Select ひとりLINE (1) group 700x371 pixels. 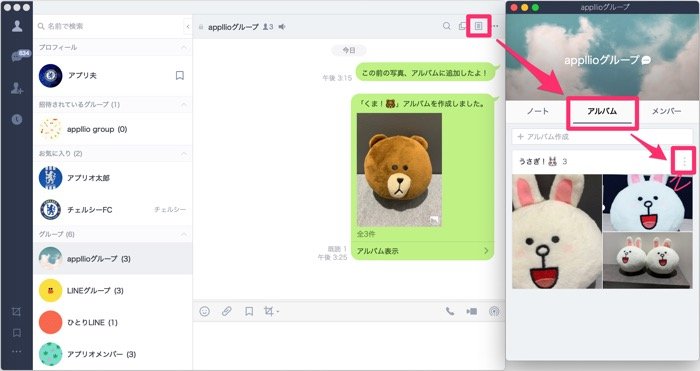[x=112, y=322]
